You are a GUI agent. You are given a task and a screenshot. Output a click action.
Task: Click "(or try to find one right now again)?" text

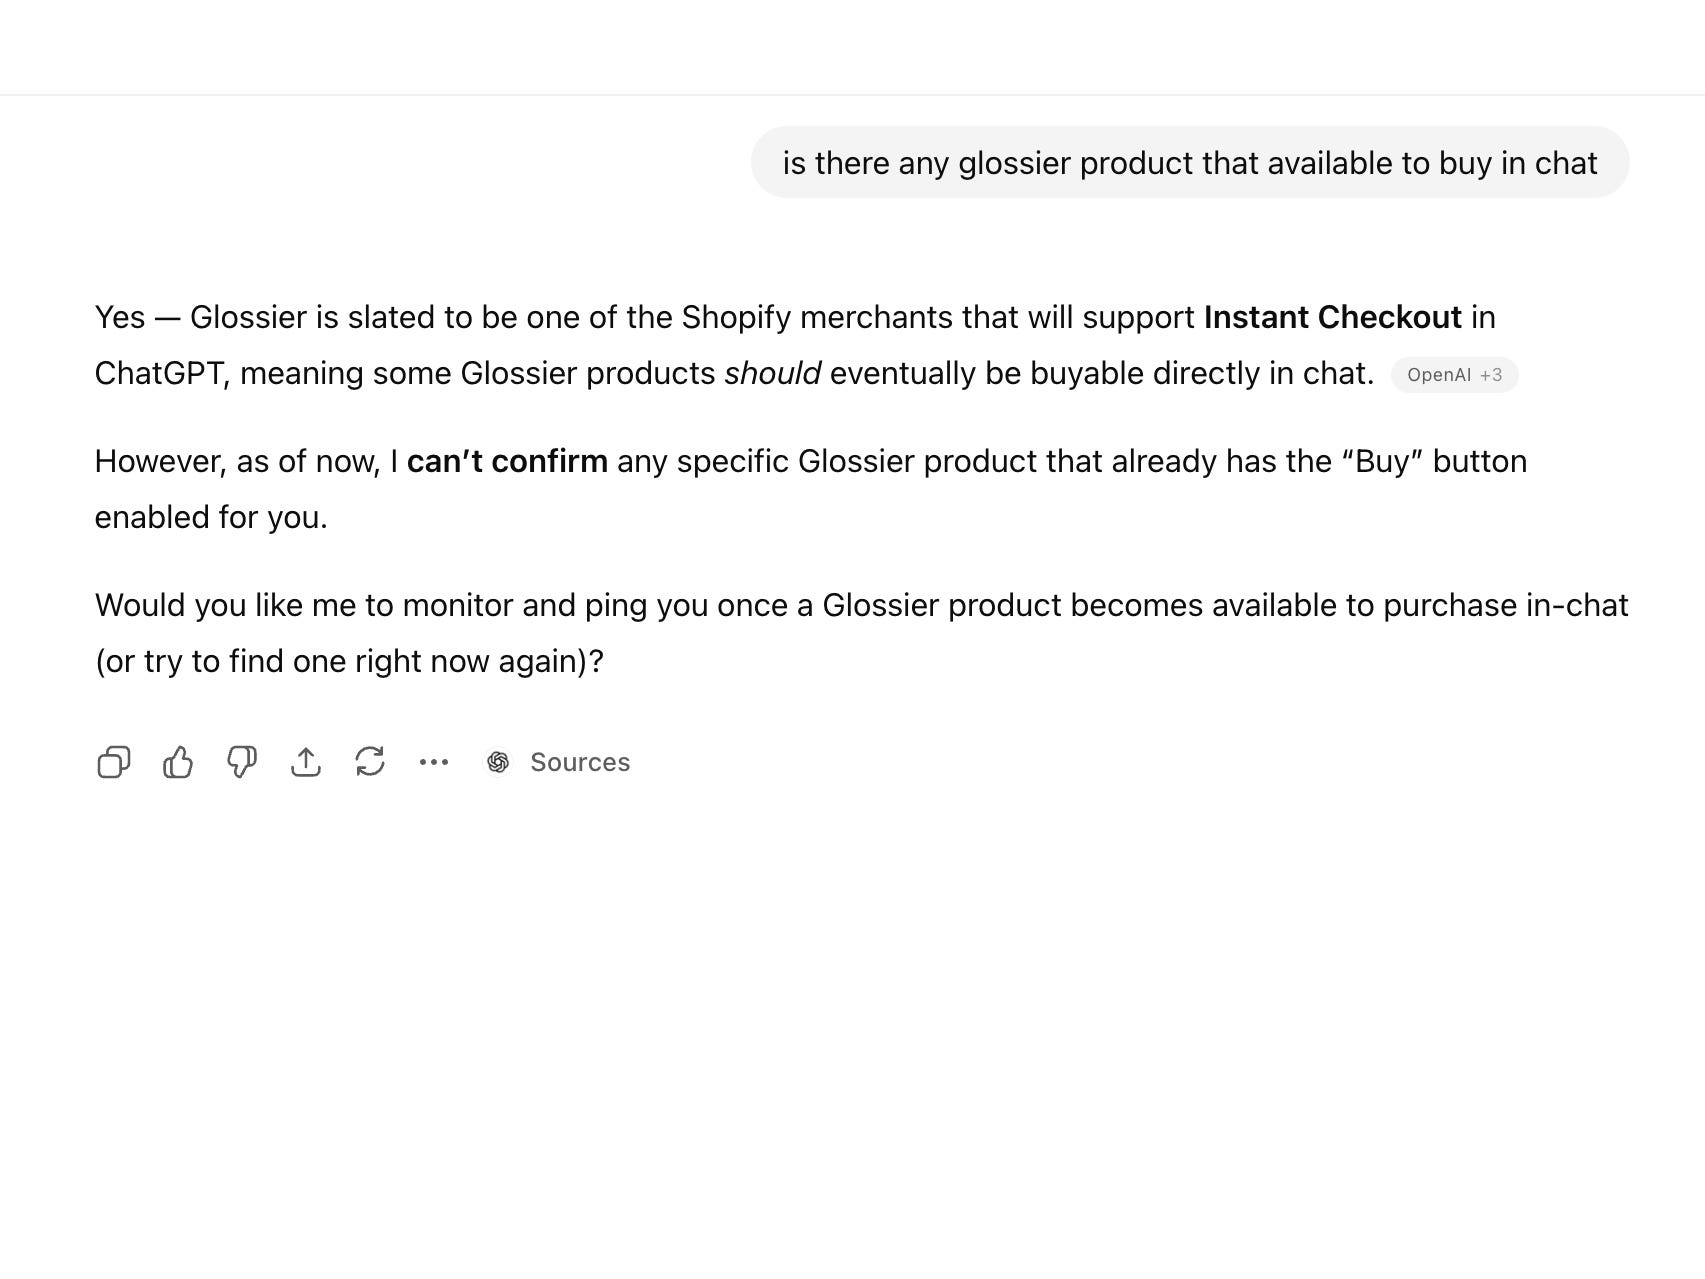coord(349,661)
